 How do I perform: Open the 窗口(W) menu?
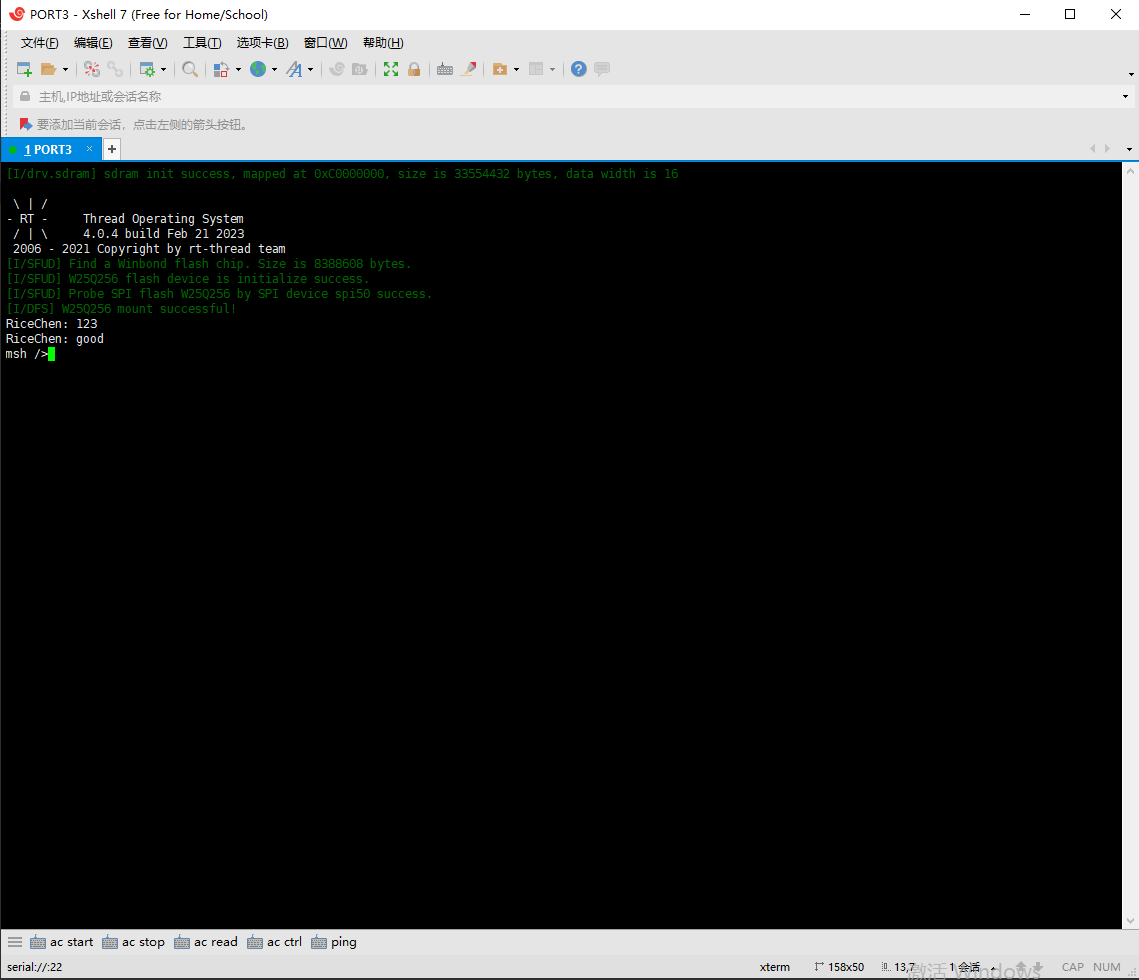[x=325, y=43]
